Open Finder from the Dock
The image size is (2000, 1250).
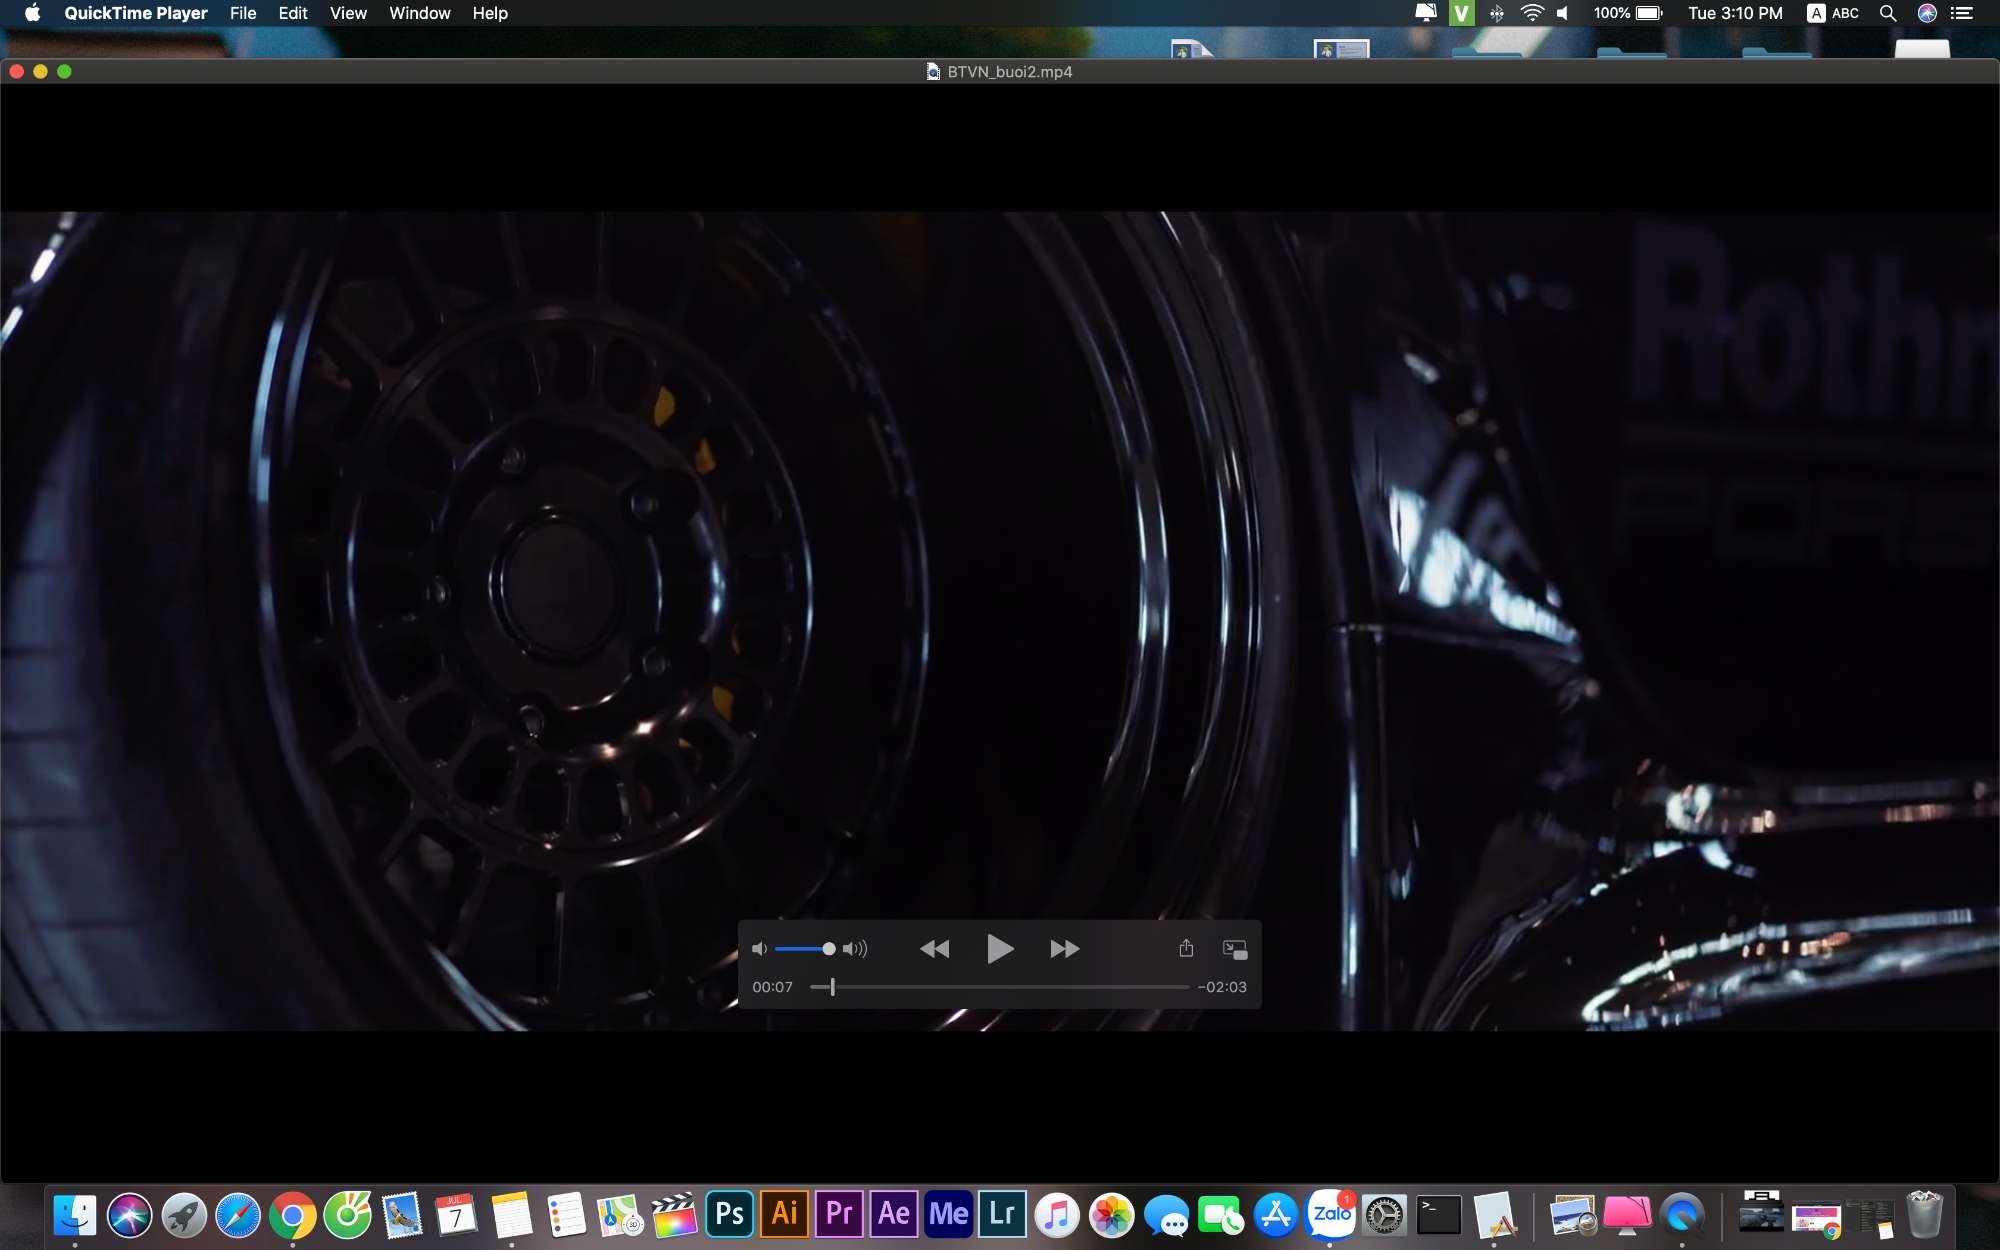click(x=75, y=1215)
